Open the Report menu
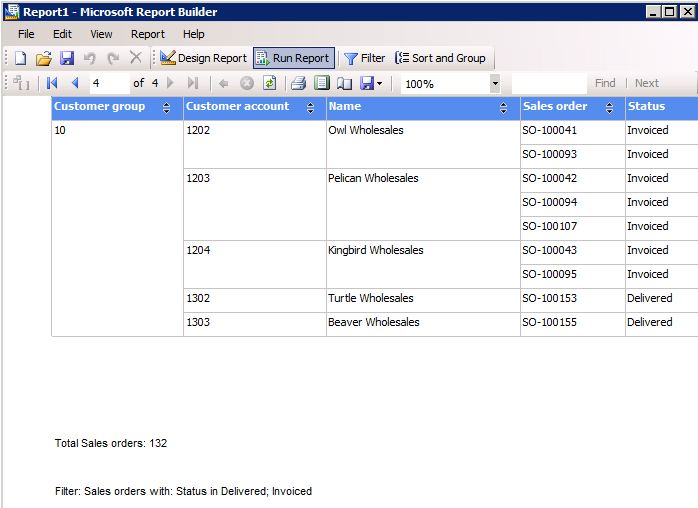This screenshot has height=508, width=698. click(148, 34)
